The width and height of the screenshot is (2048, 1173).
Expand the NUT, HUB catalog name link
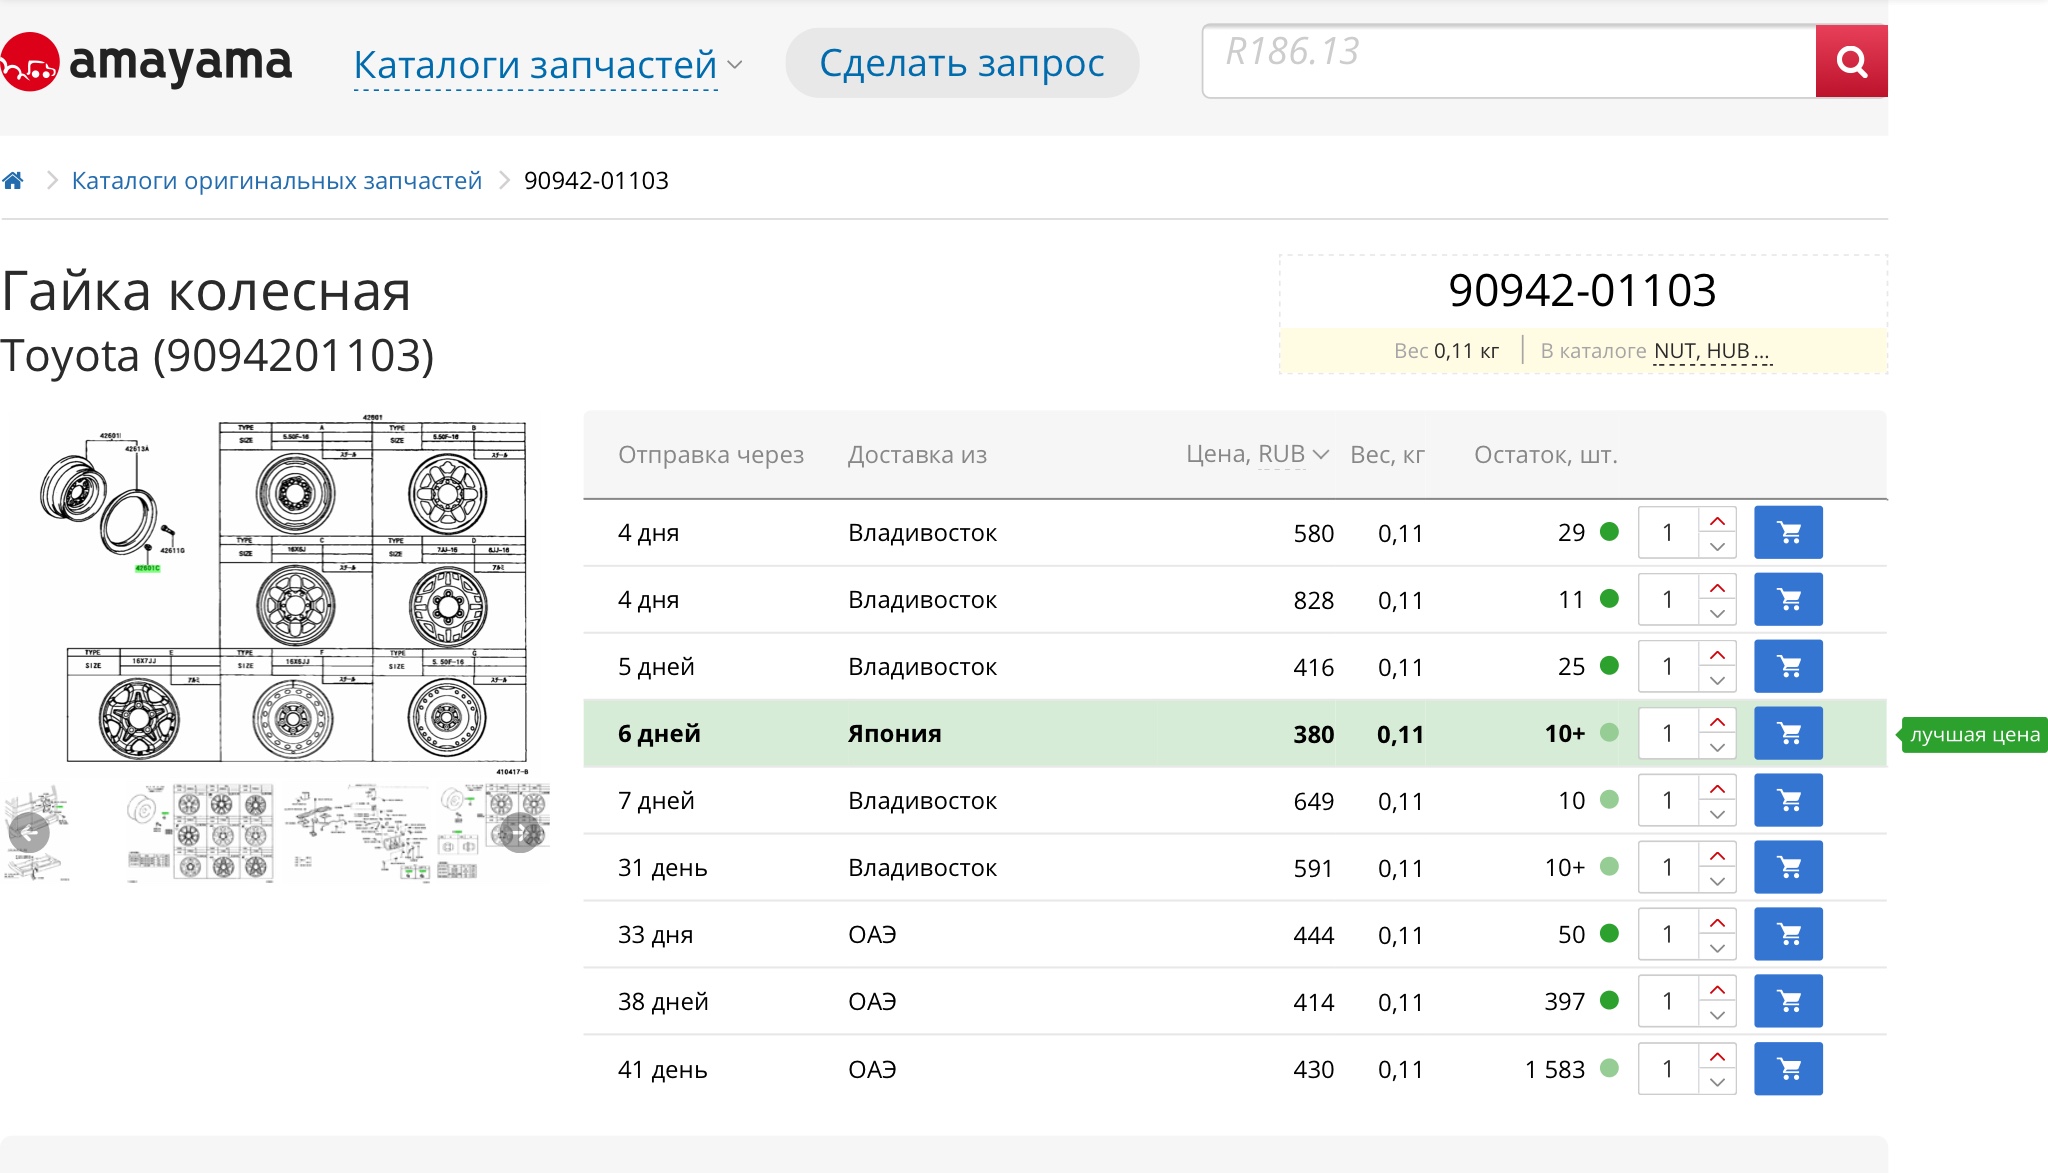[1711, 351]
